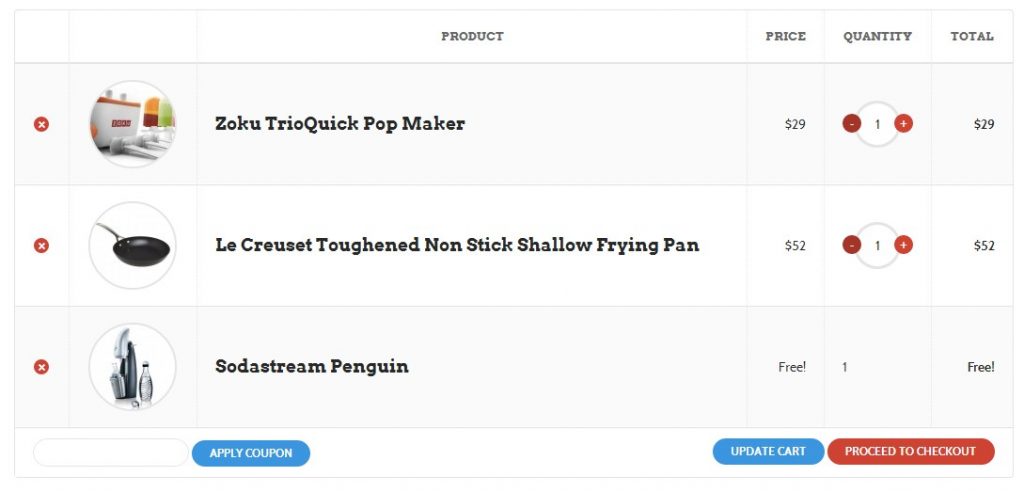
Task: Remove Zoku TrioQuick Pop Maker from cart
Action: click(x=41, y=124)
